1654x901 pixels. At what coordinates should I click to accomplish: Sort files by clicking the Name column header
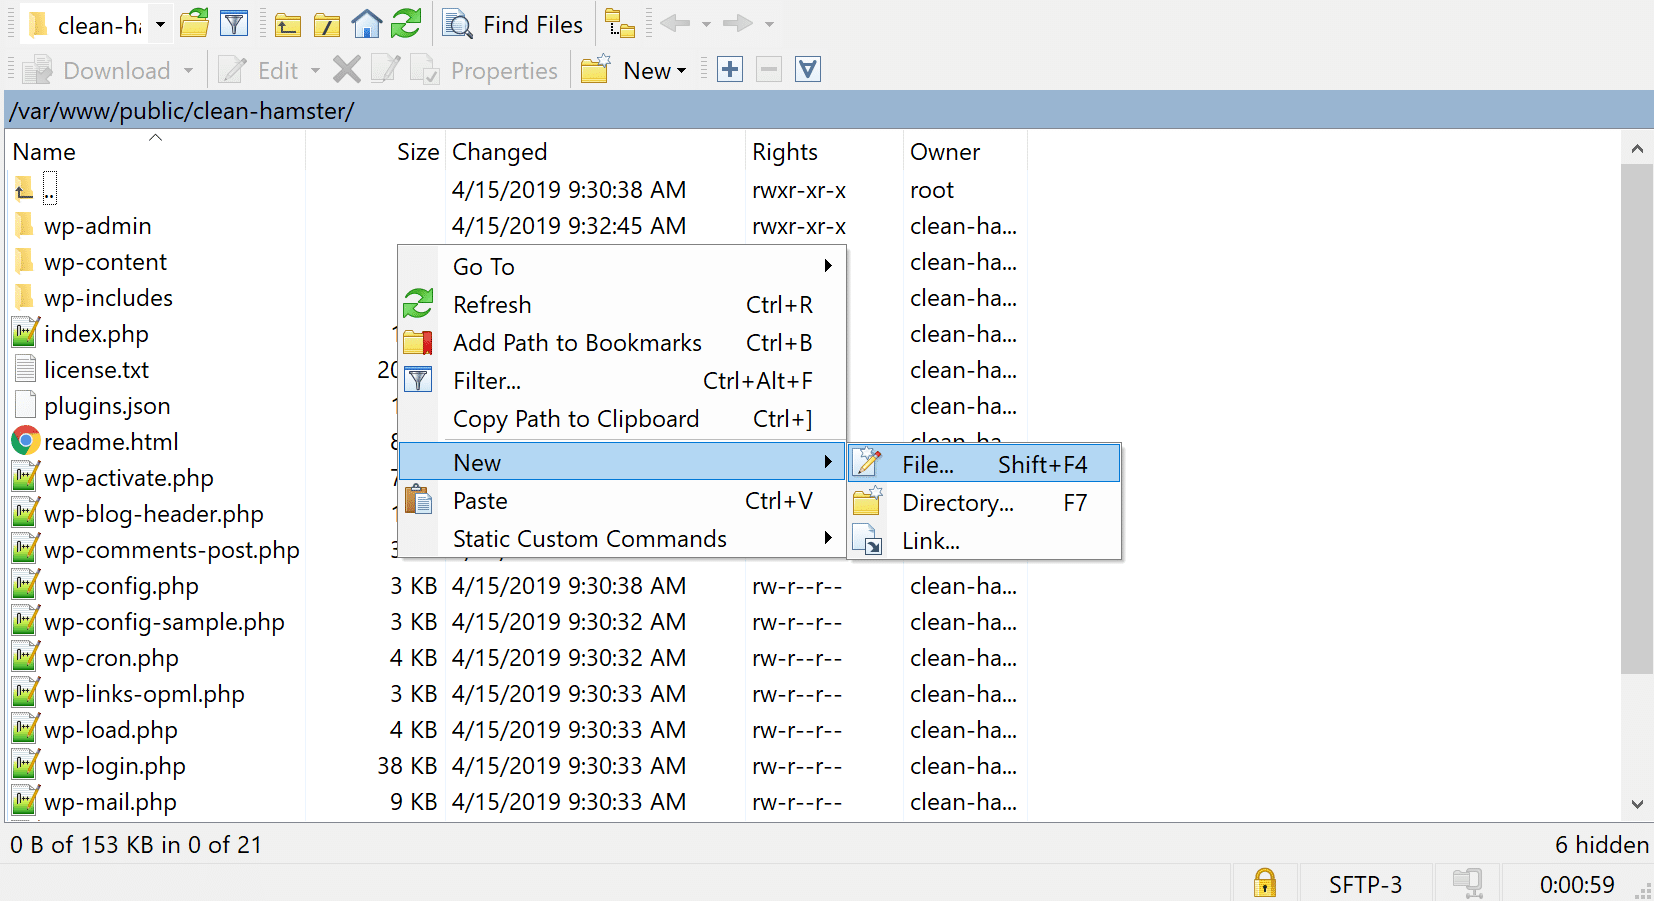tap(44, 151)
